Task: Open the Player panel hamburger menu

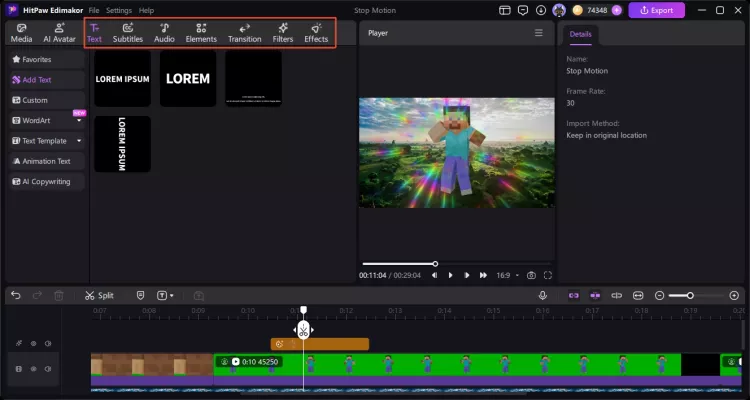Action: (539, 33)
